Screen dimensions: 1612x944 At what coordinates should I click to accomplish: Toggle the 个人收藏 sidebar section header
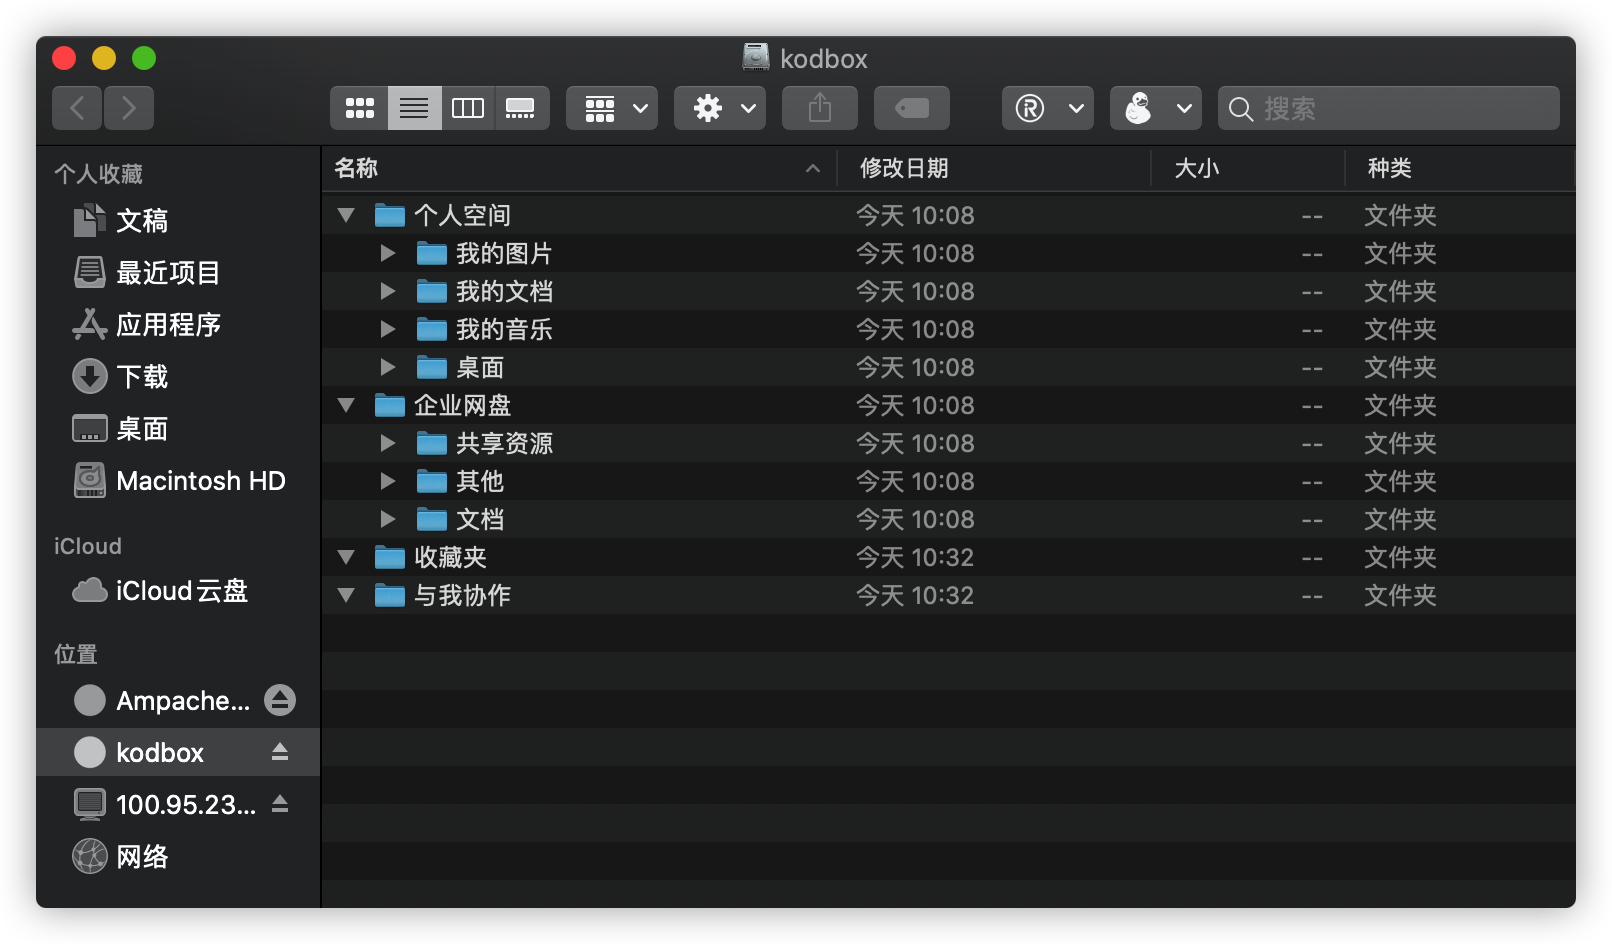(98, 174)
